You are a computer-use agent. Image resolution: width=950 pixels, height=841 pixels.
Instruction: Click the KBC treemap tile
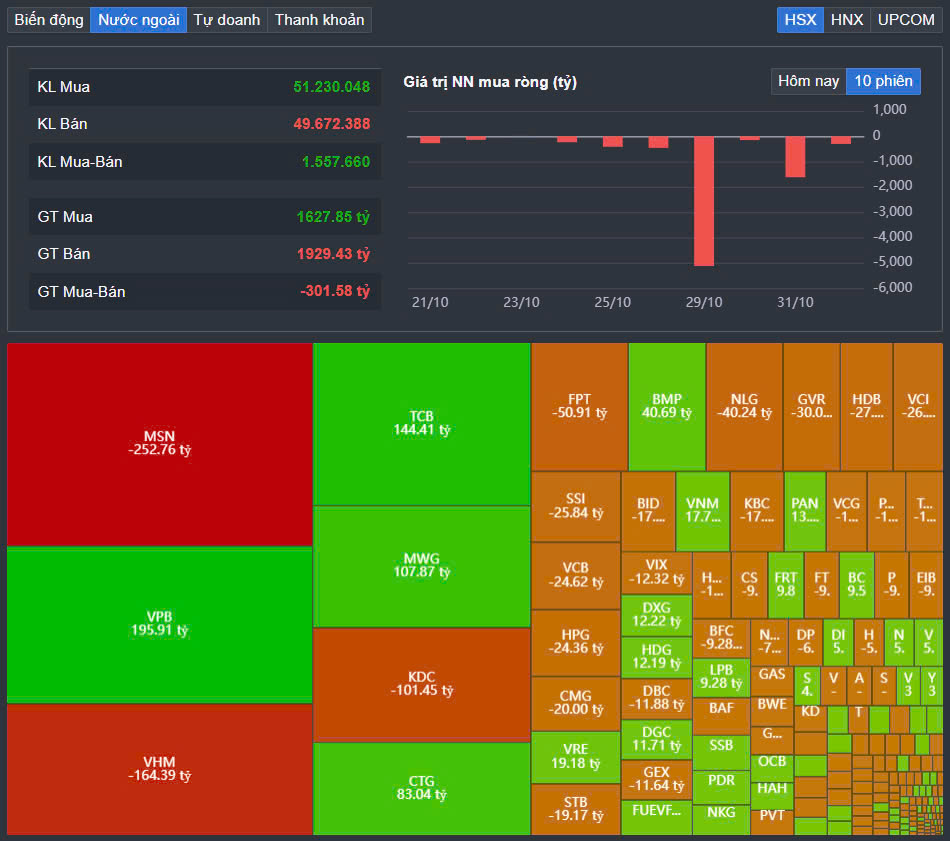pos(757,511)
